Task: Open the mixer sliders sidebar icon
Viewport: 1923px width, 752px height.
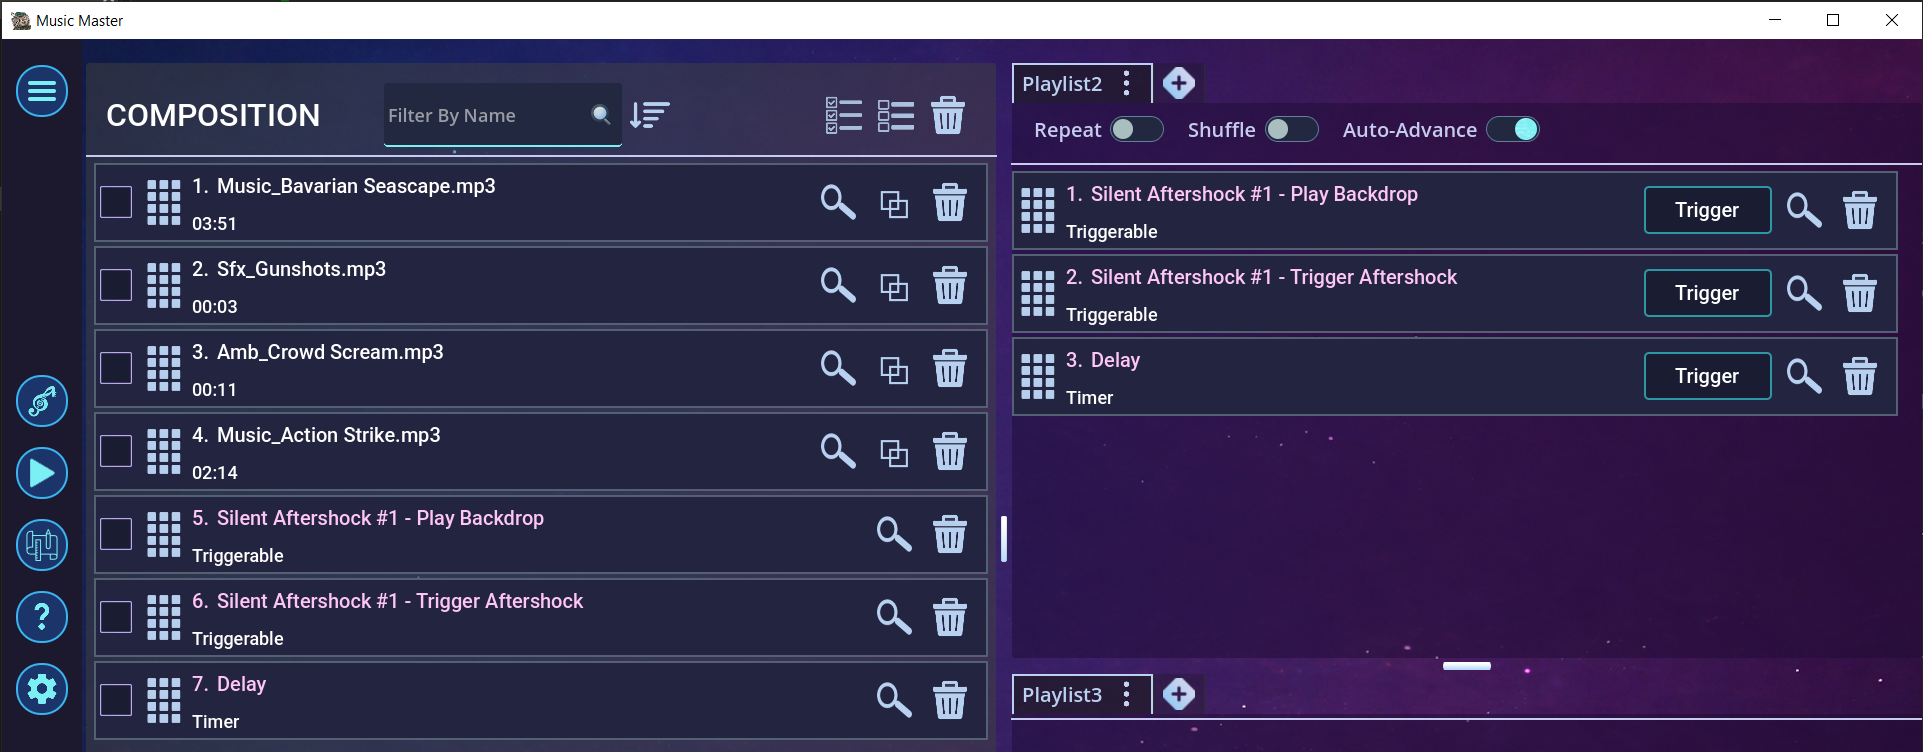Action: (x=42, y=545)
